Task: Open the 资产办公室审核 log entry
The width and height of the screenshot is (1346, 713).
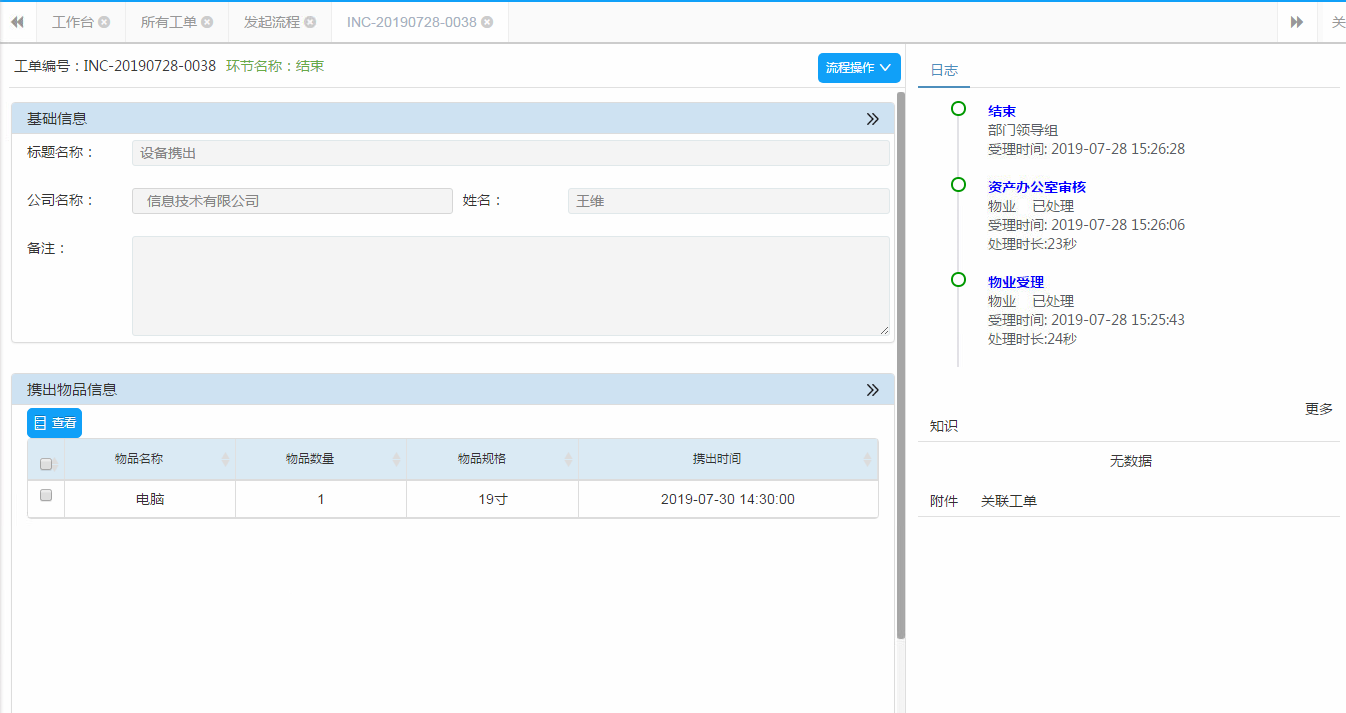Action: point(1036,187)
